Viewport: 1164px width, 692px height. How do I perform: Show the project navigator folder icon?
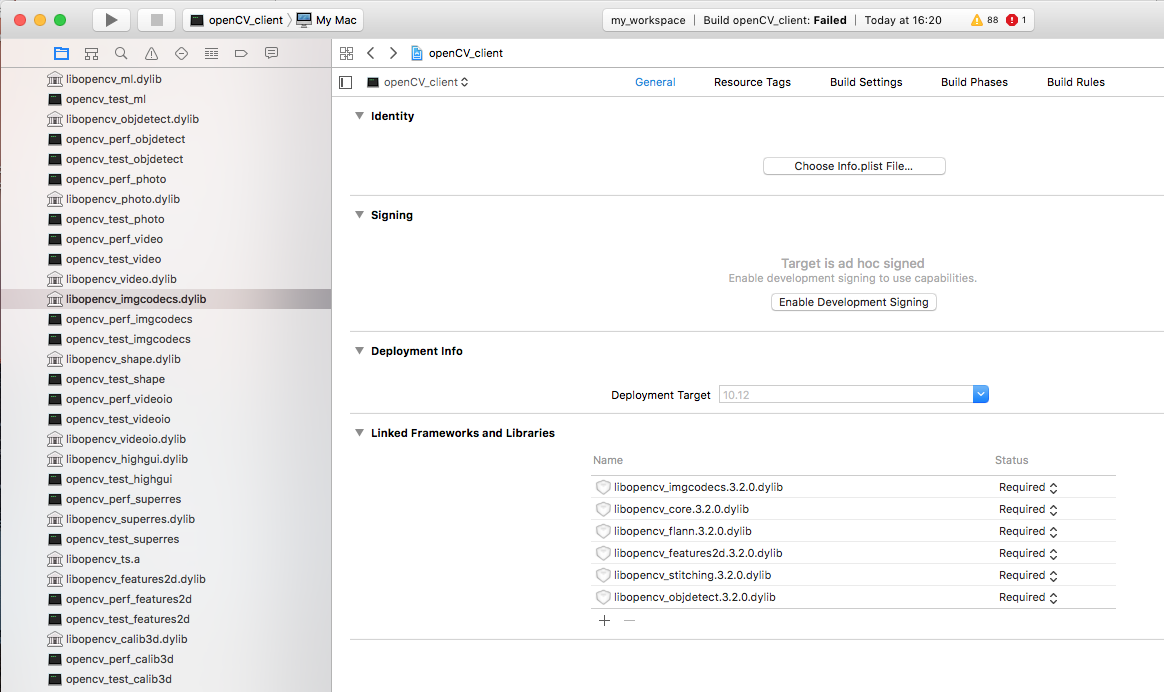62,53
